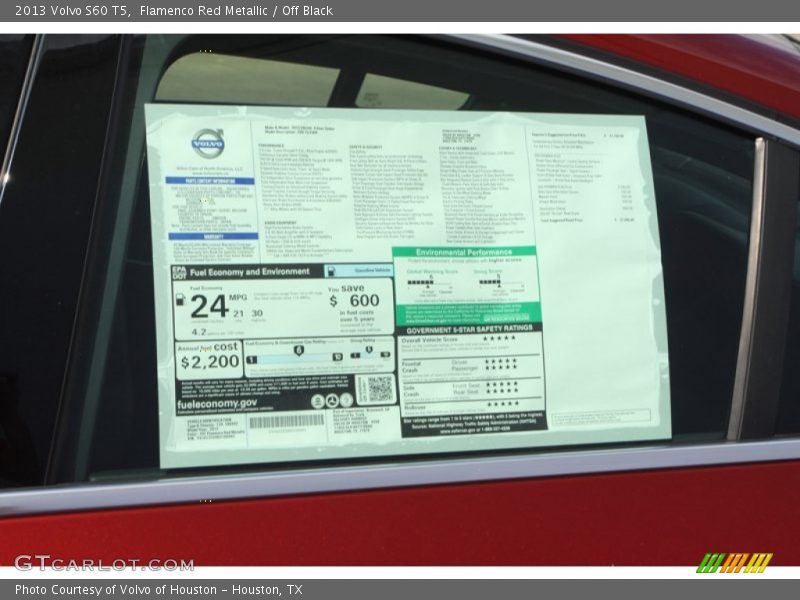Click the Government 5-Star Safety Ratings header
The image size is (800, 600).
[469, 327]
